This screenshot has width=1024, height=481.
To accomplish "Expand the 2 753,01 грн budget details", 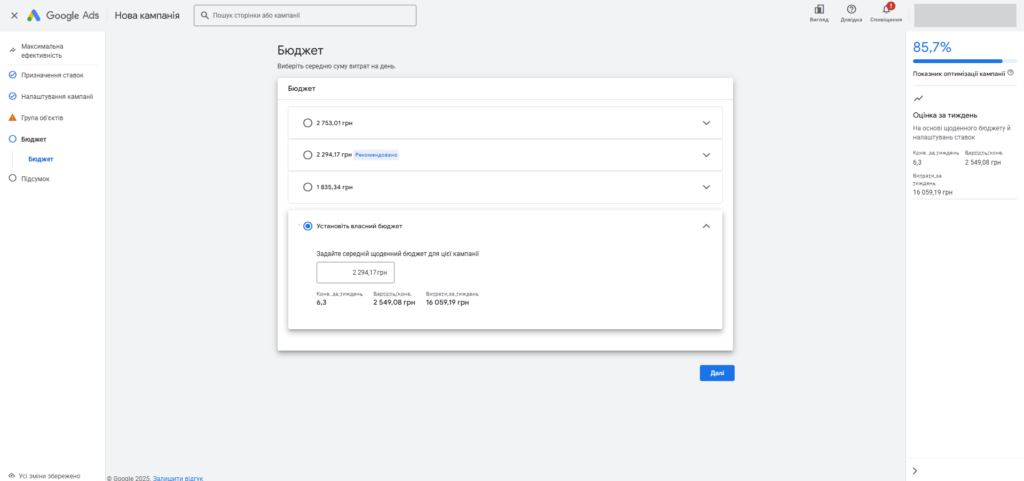I will [x=706, y=123].
